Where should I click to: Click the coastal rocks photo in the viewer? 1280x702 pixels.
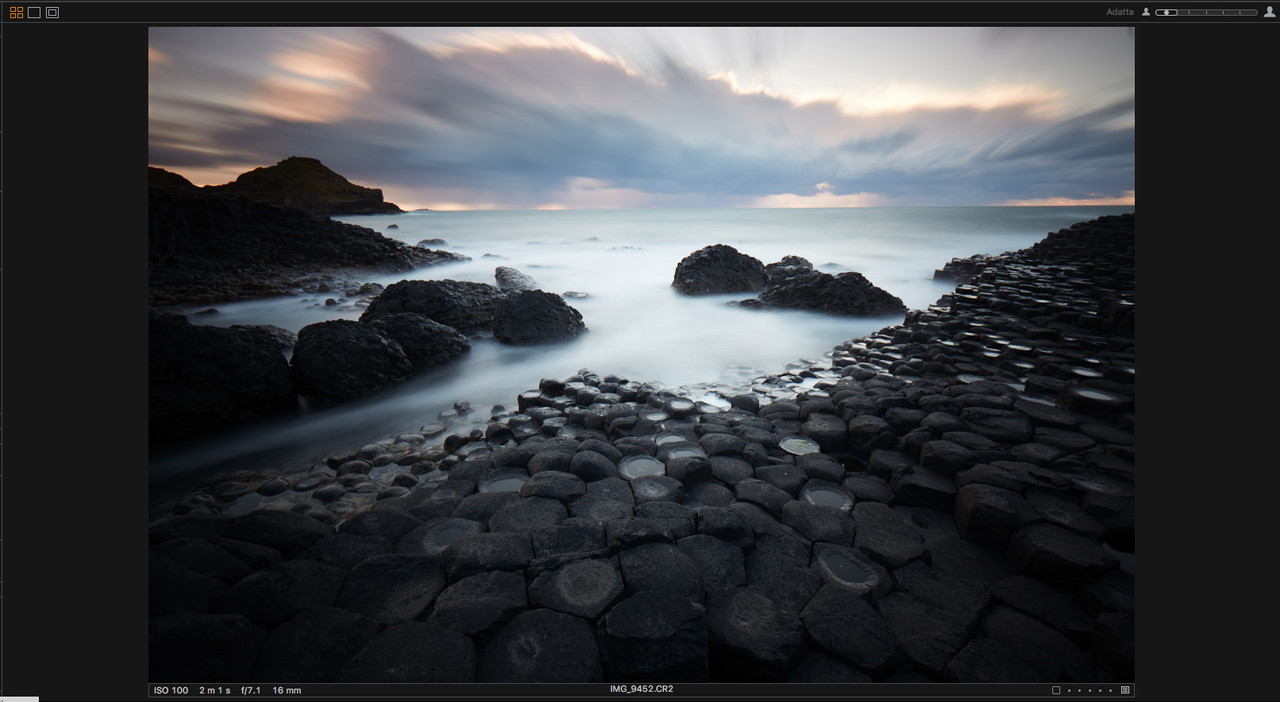(641, 354)
